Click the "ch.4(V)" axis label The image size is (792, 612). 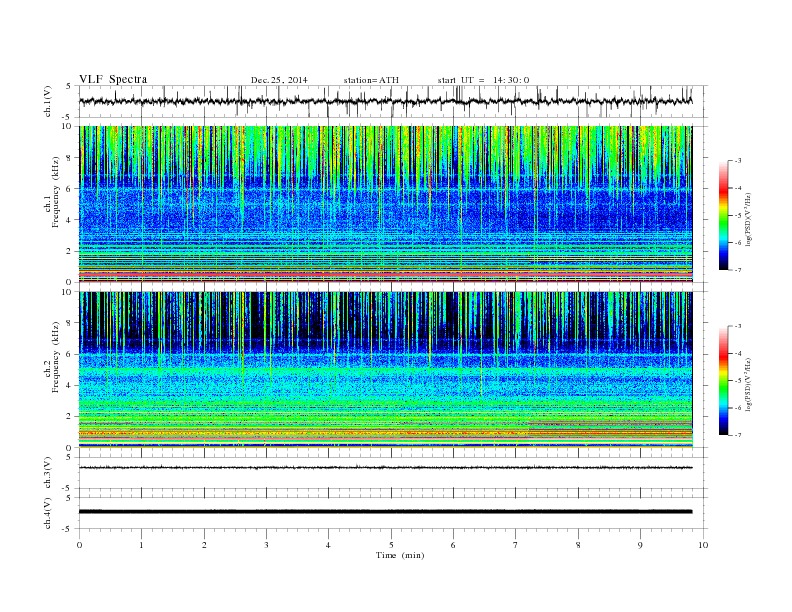coord(48,513)
